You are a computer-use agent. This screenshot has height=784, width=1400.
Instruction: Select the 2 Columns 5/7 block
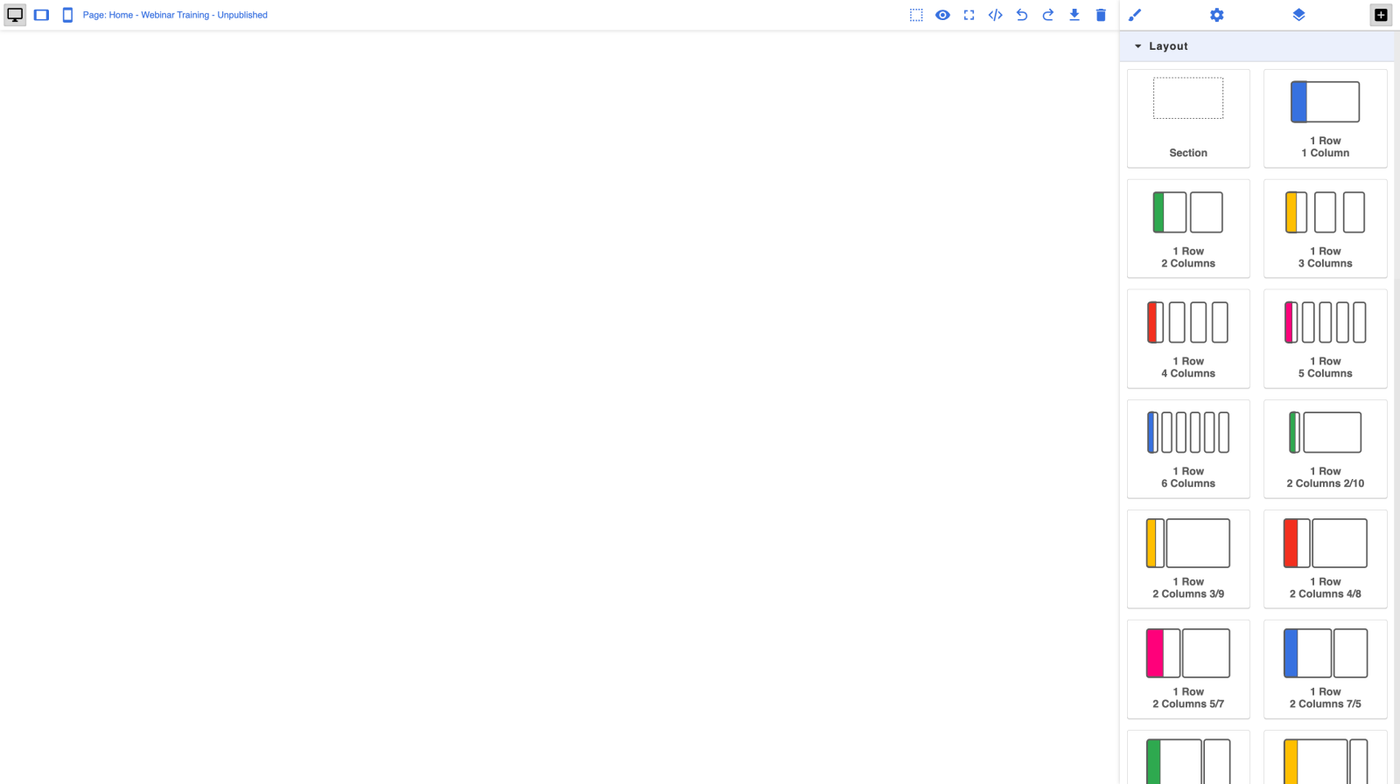(1188, 669)
